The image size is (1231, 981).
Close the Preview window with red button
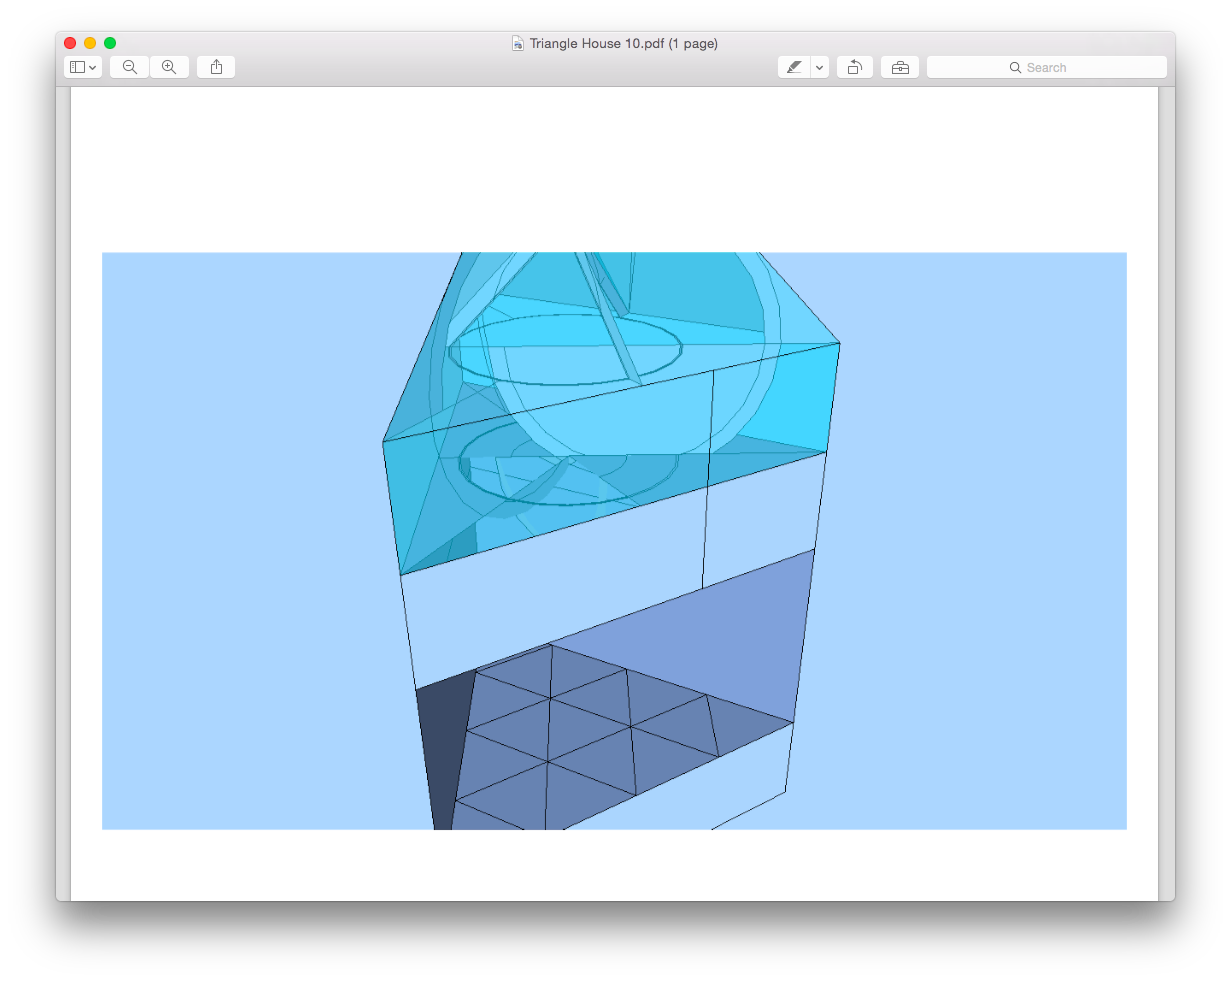(x=70, y=43)
